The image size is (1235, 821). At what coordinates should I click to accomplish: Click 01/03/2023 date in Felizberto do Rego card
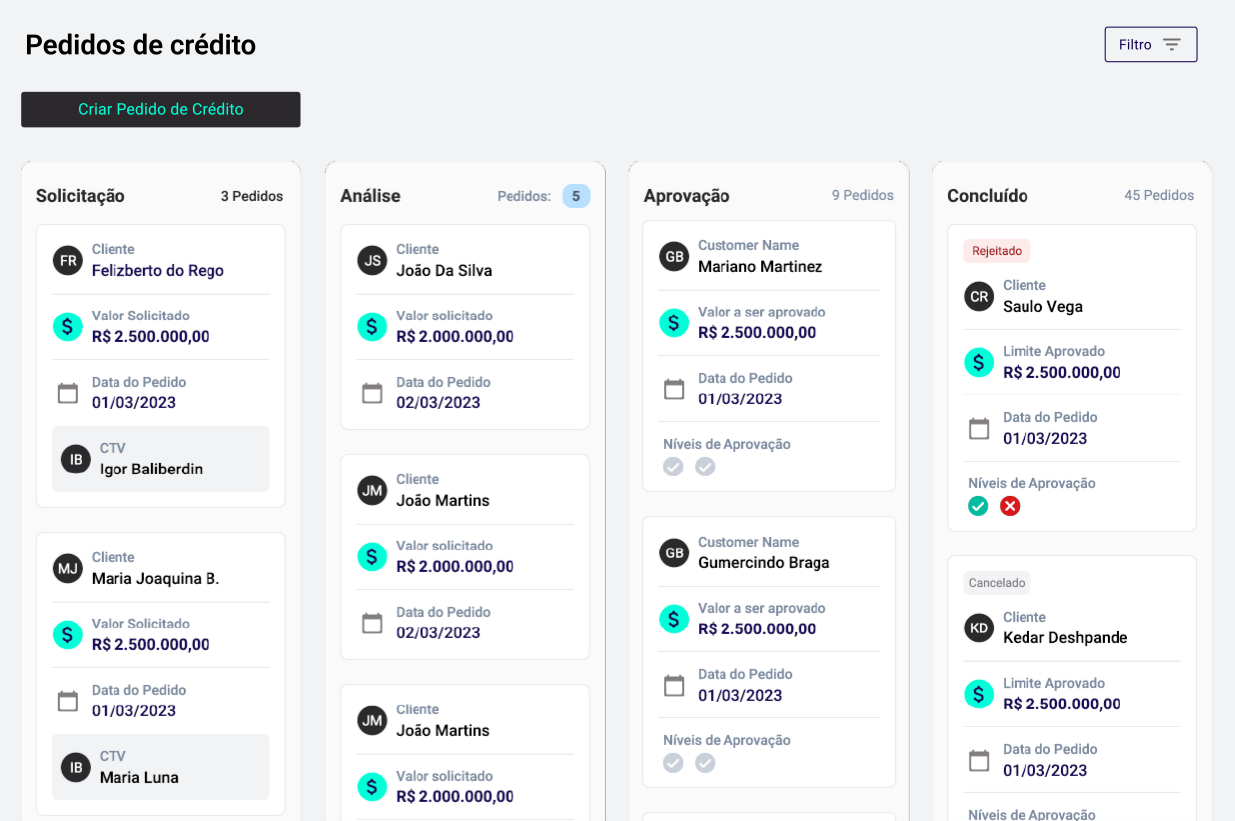[134, 403]
